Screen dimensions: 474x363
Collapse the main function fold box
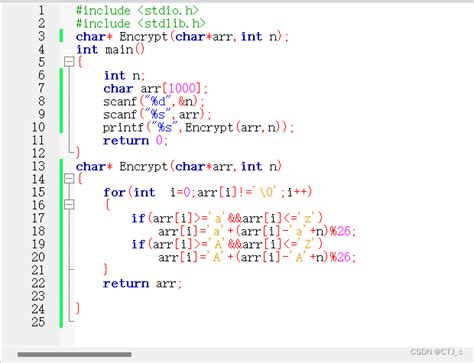69,62
